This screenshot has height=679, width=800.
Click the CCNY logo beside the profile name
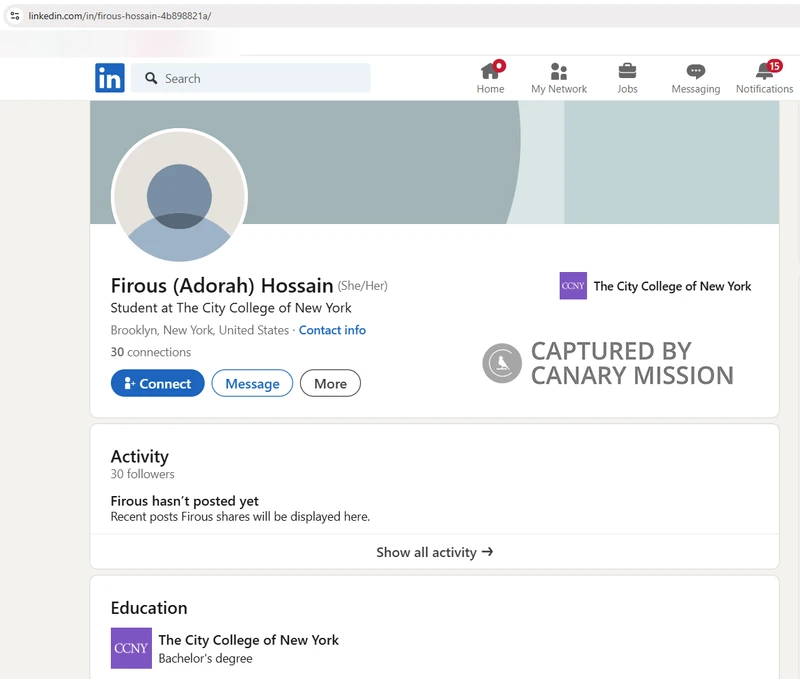tap(573, 286)
